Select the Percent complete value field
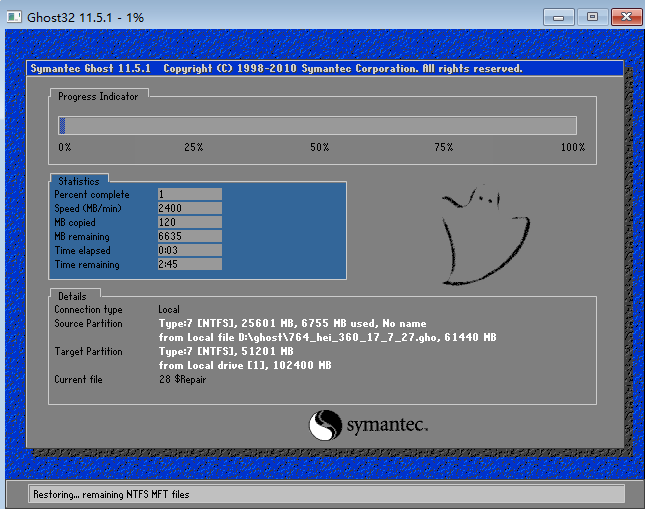 189,194
